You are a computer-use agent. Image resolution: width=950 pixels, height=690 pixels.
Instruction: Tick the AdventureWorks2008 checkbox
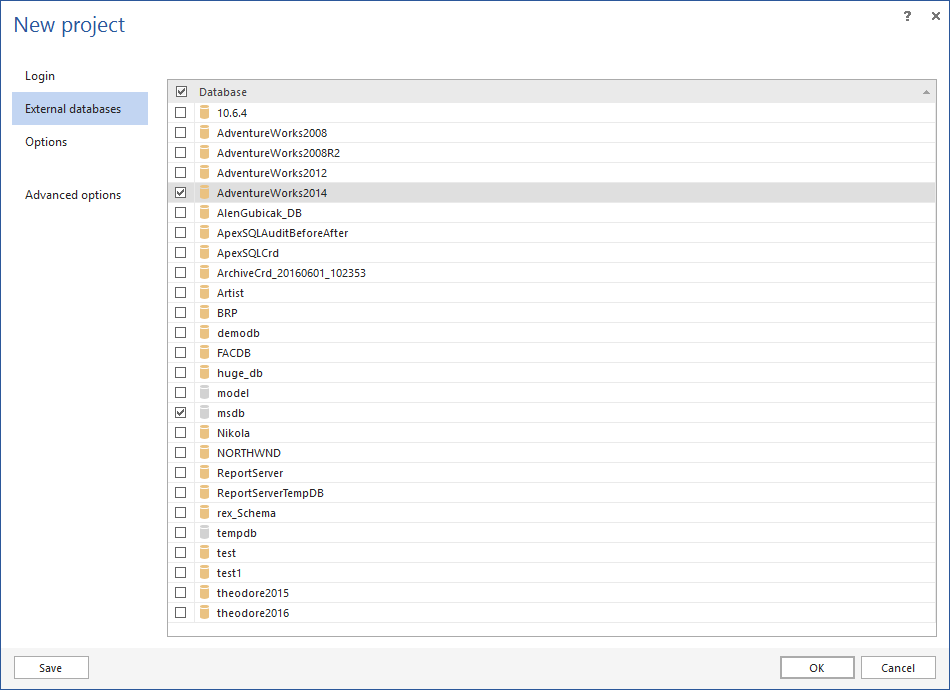(x=181, y=133)
